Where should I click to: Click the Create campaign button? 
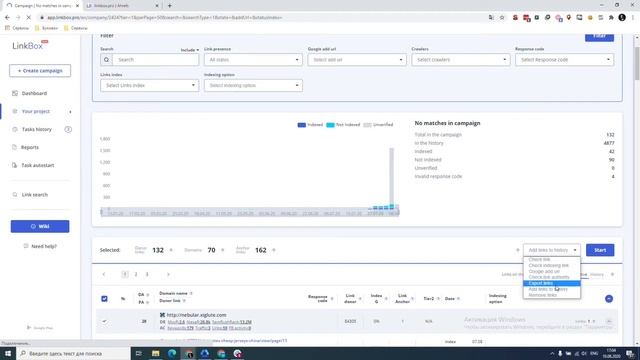tap(40, 71)
